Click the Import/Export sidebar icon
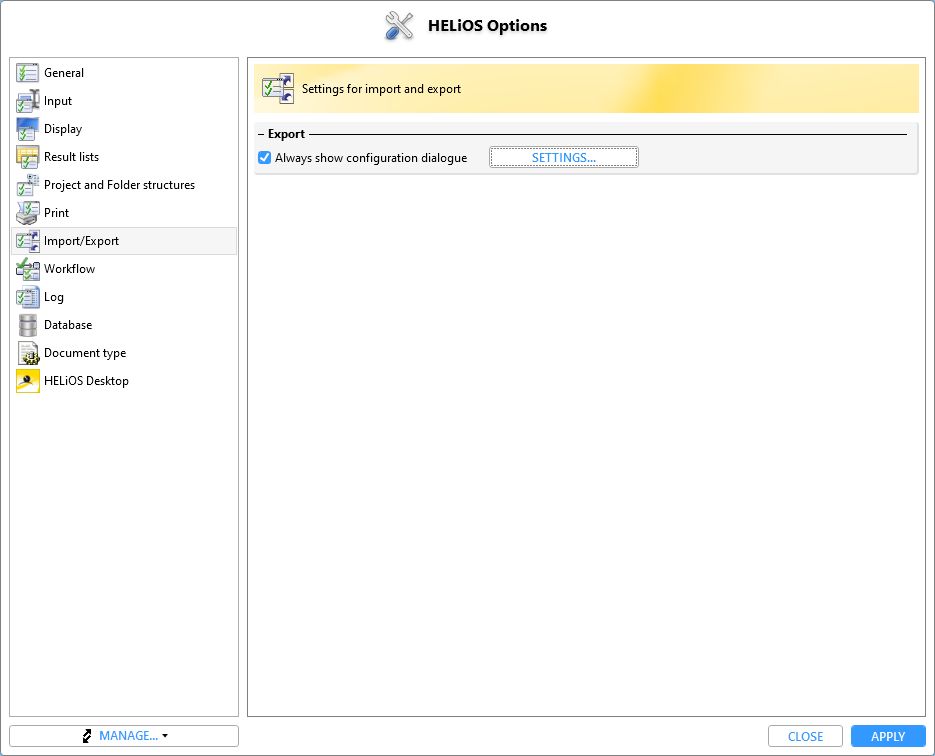Viewport: 935px width, 756px height. coord(27,241)
